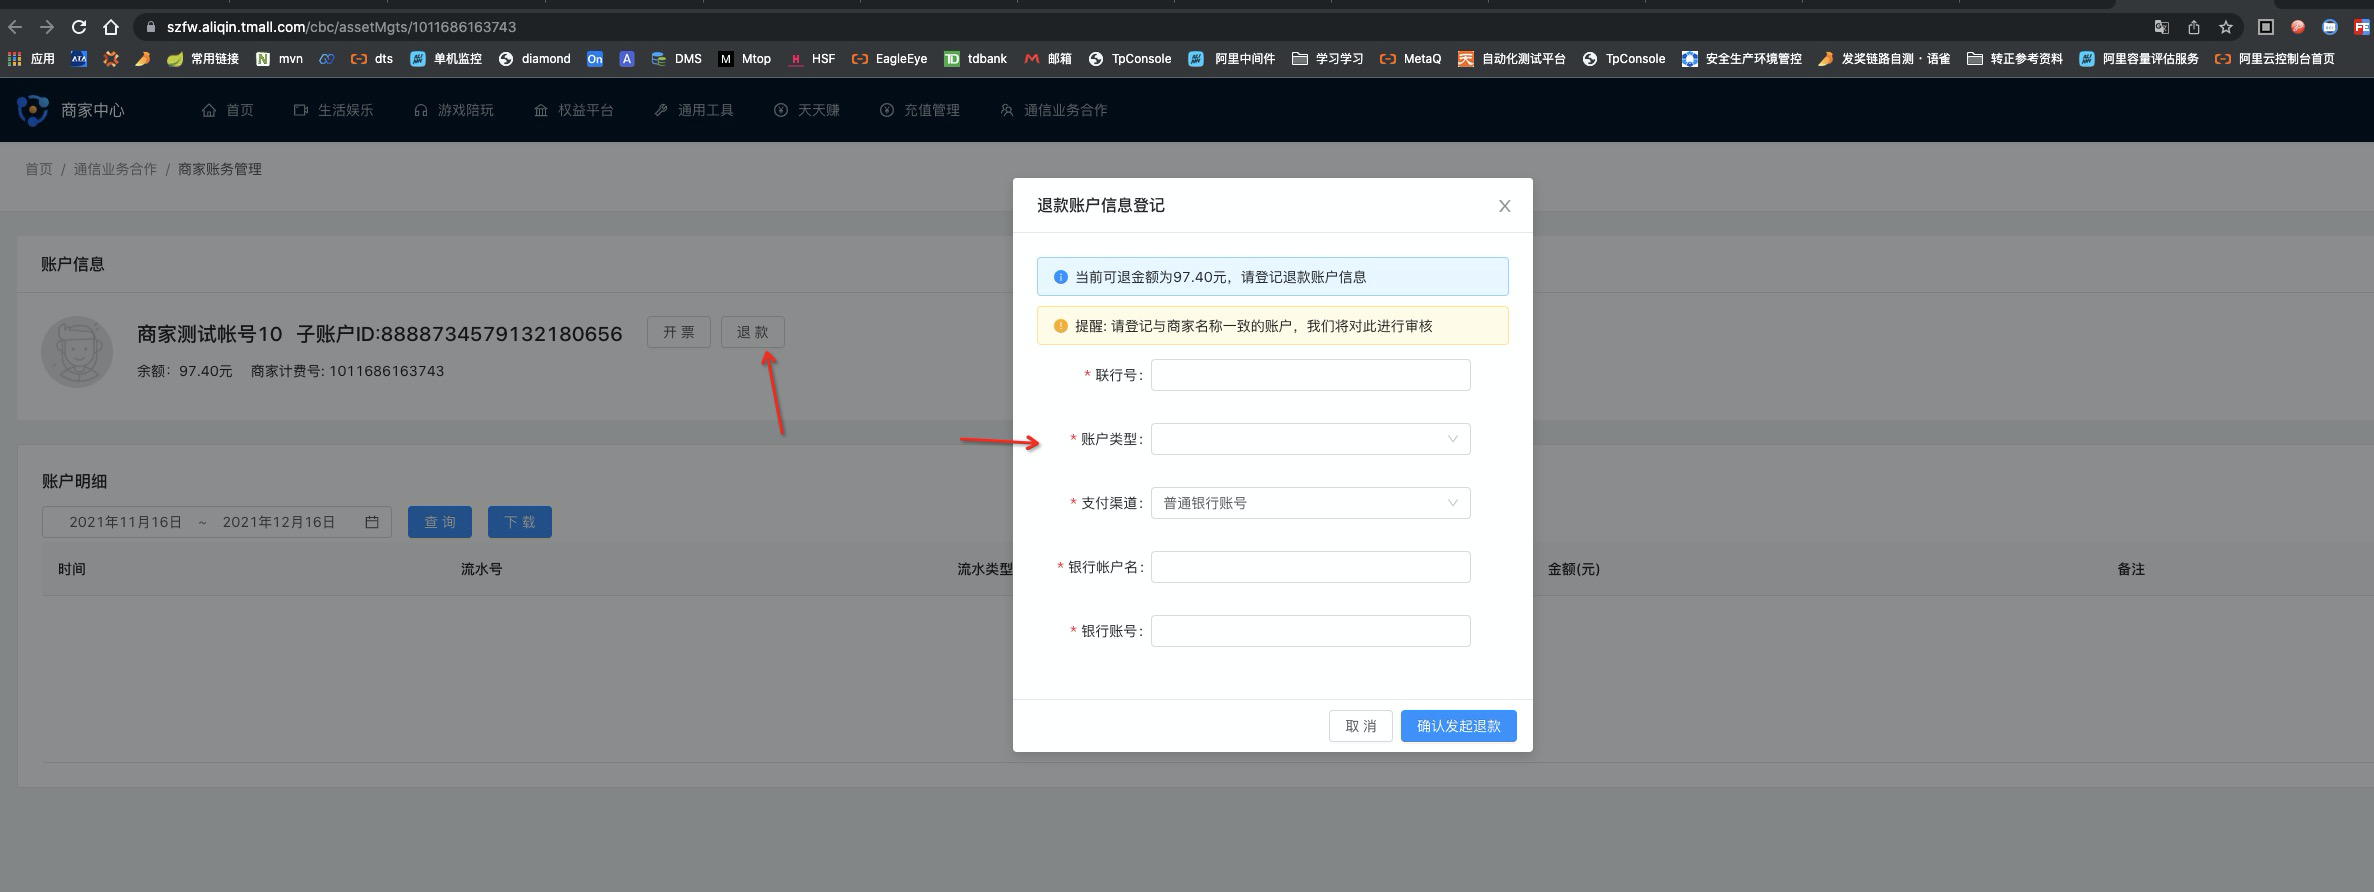Open the 邮箱 mail bookmark

tap(1048, 59)
